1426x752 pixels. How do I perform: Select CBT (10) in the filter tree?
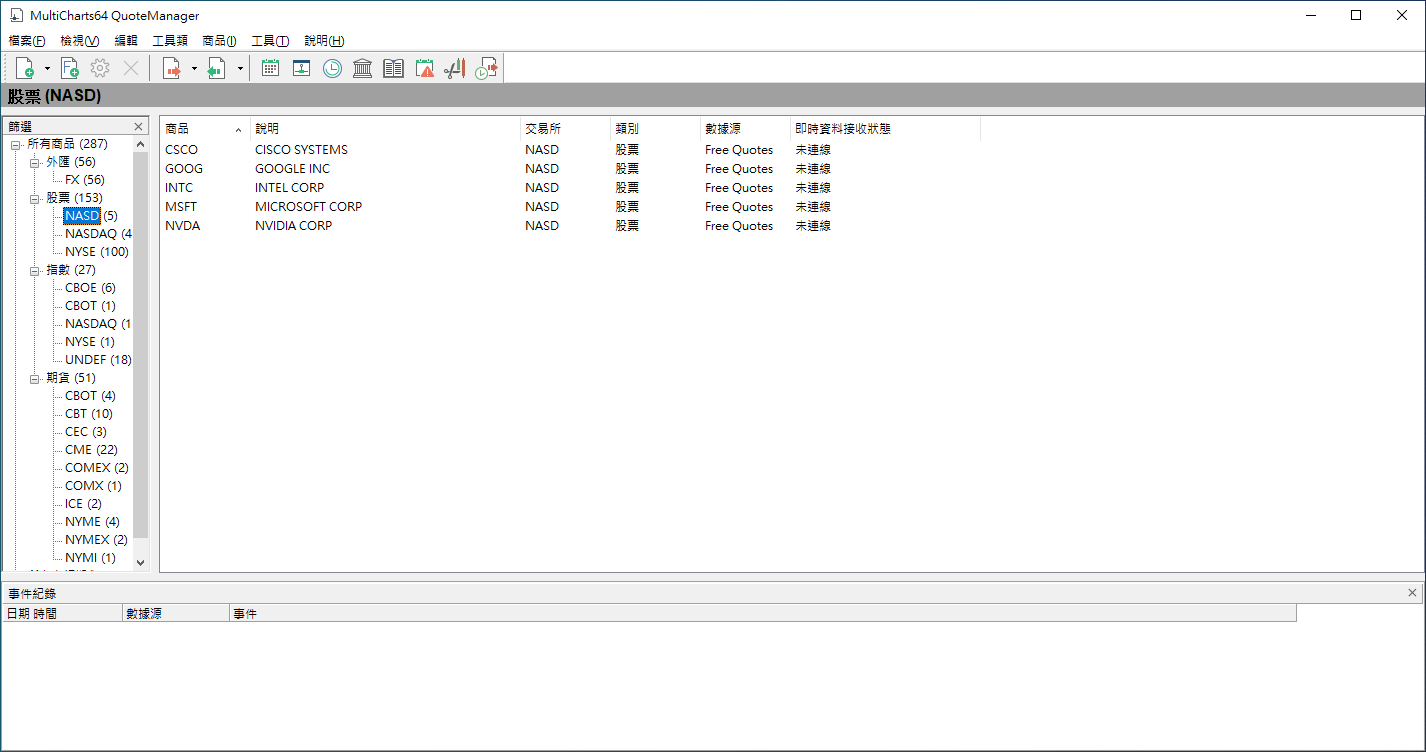pos(89,414)
